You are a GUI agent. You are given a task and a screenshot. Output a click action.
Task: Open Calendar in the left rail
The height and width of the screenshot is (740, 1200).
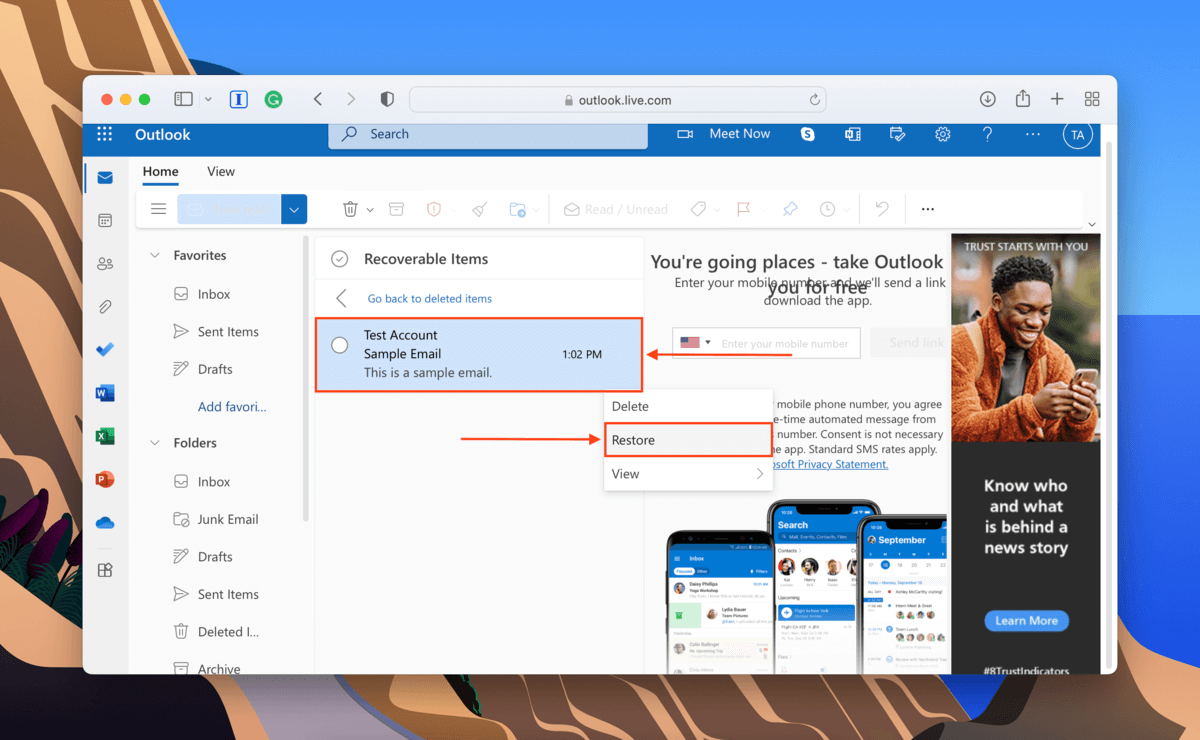pyautogui.click(x=105, y=220)
